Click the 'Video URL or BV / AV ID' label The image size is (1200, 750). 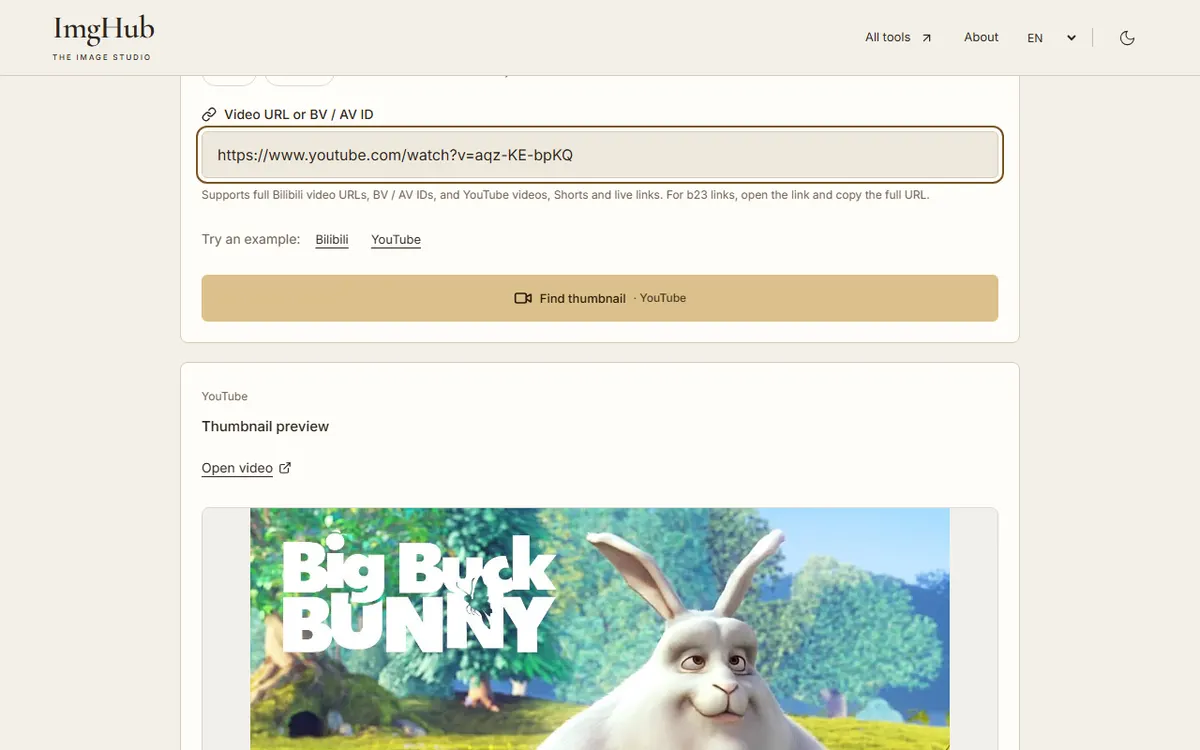click(x=299, y=115)
